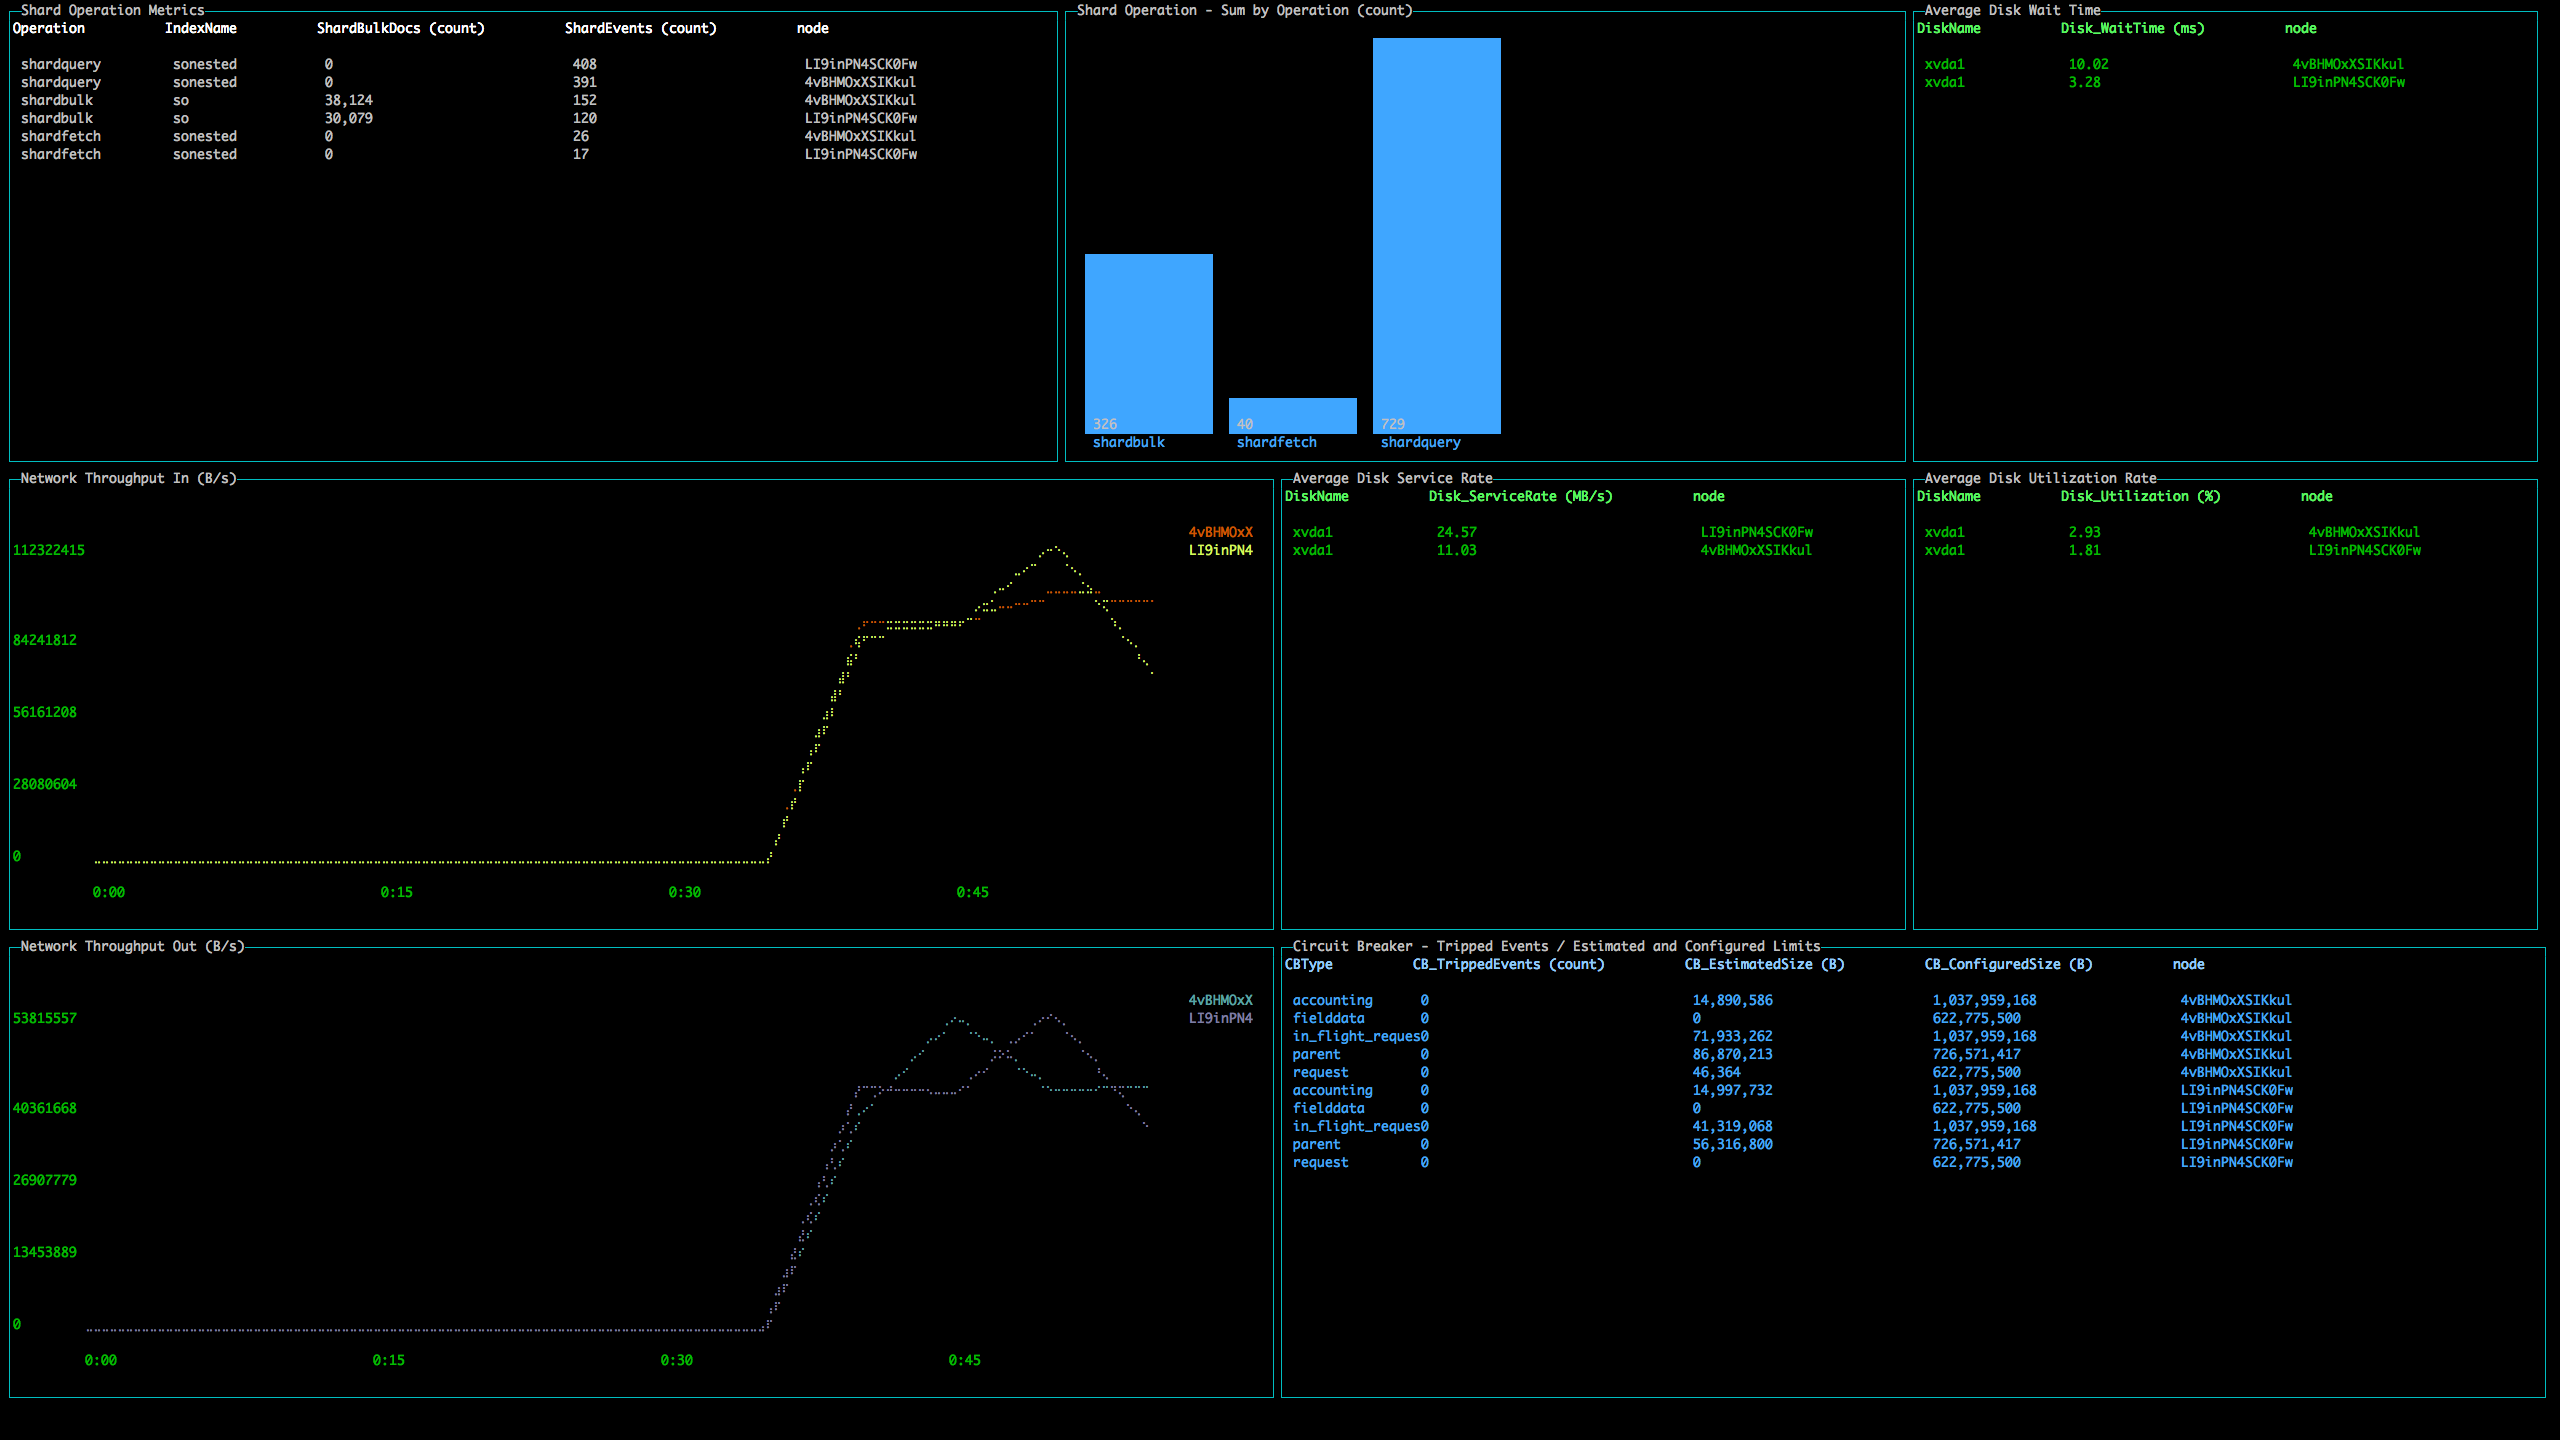Select the shardbulk row with 38,124 docs
This screenshot has height=1440, width=2560.
(x=348, y=100)
